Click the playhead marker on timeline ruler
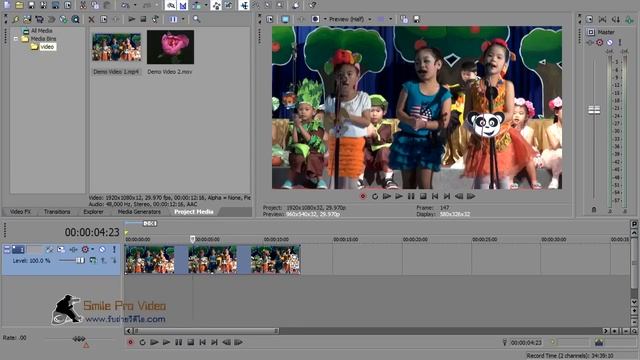 192,239
